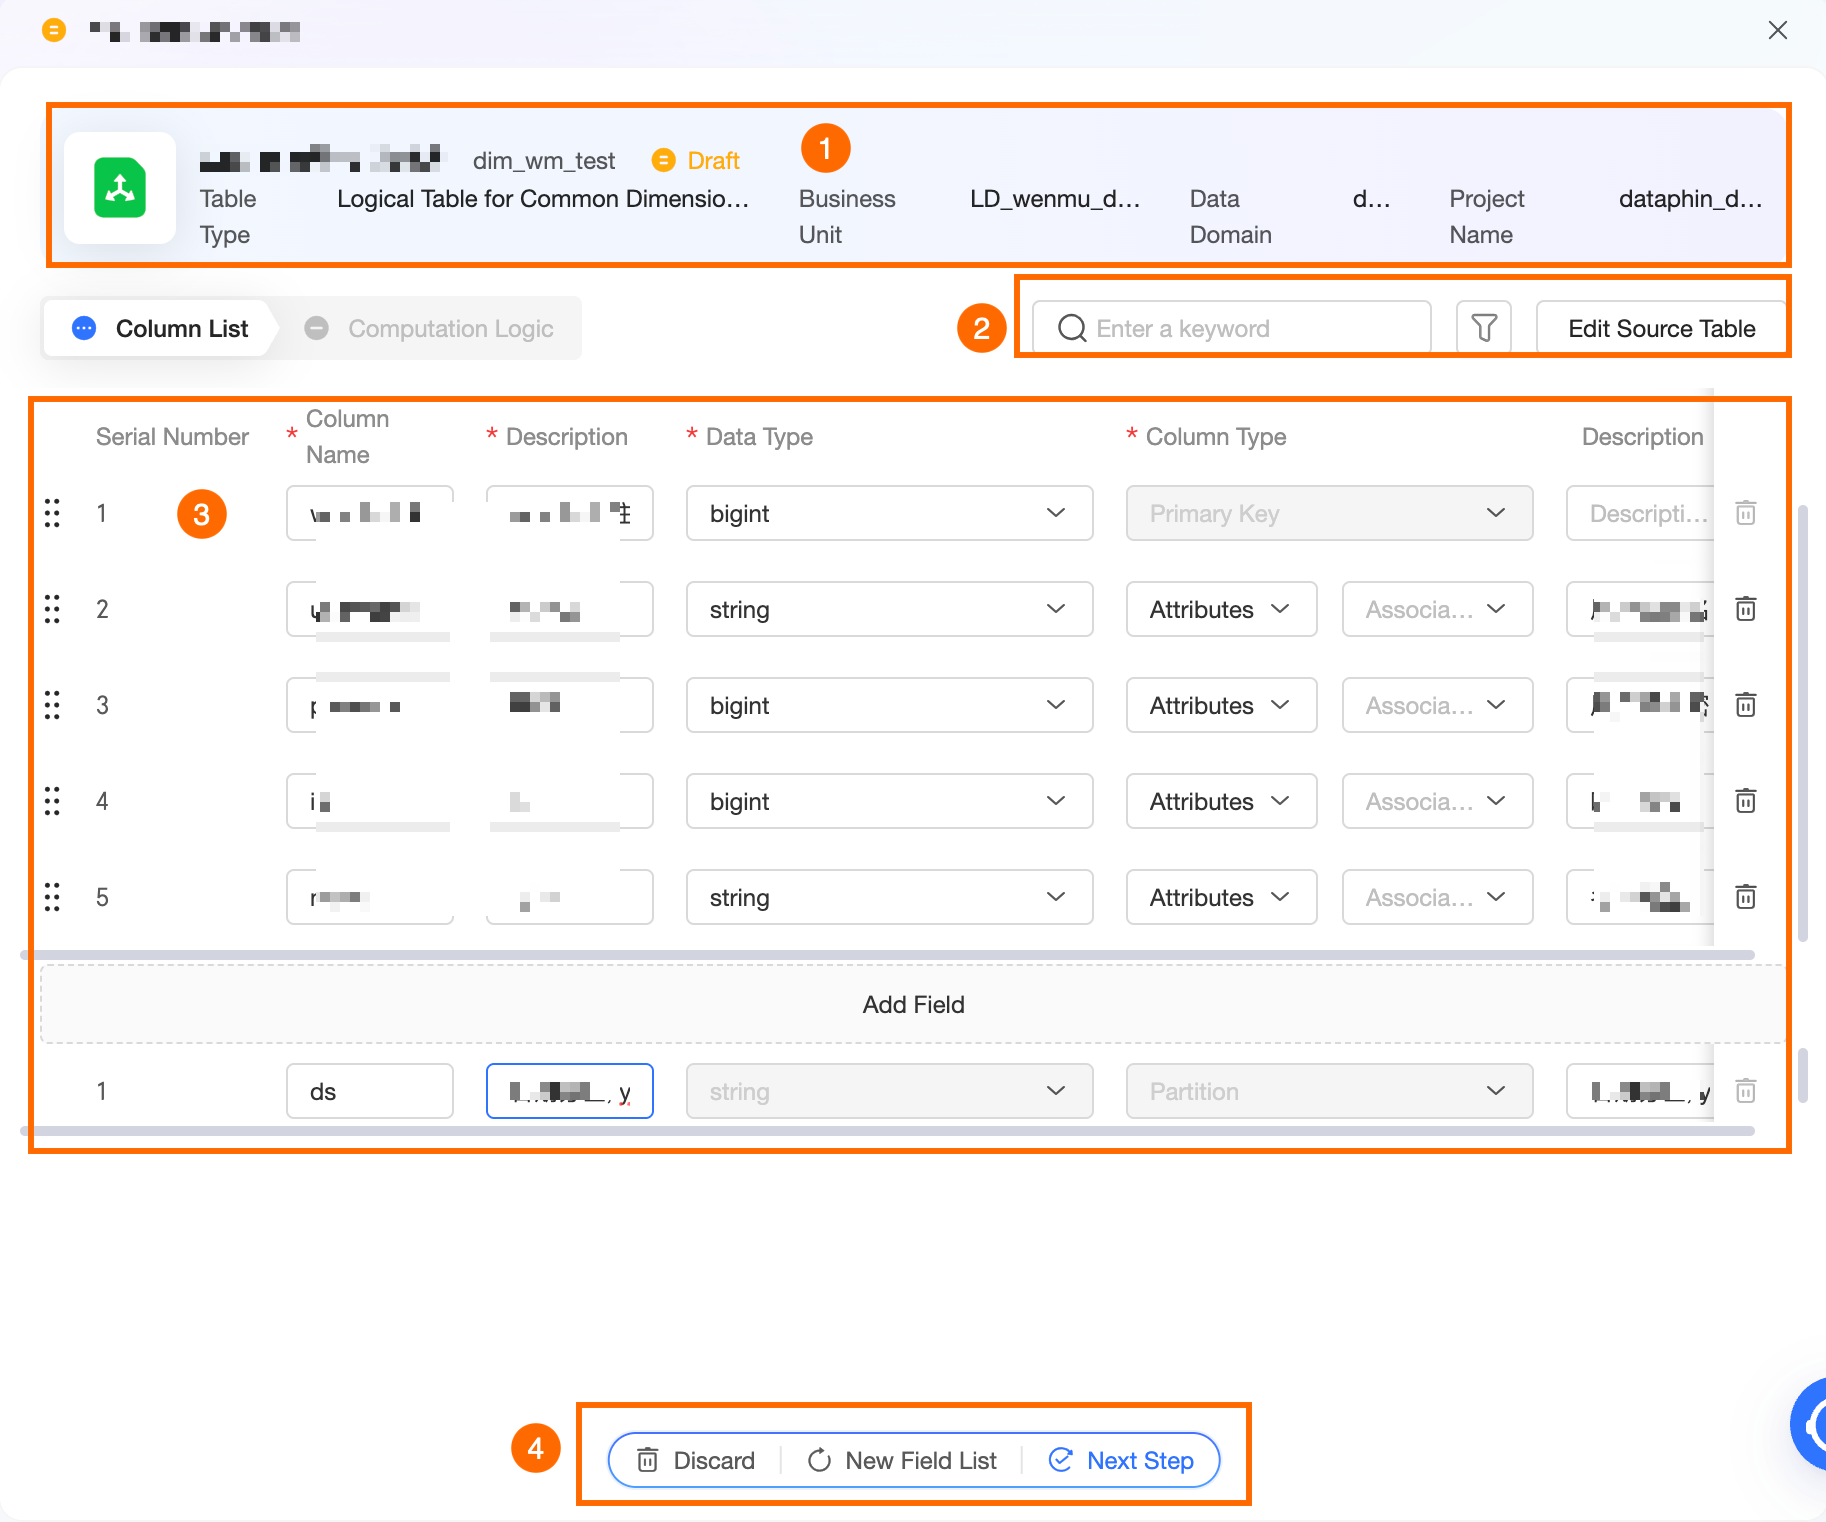Open the Data Type dropdown in row 1
Viewport: 1826px width, 1522px height.
click(x=889, y=513)
